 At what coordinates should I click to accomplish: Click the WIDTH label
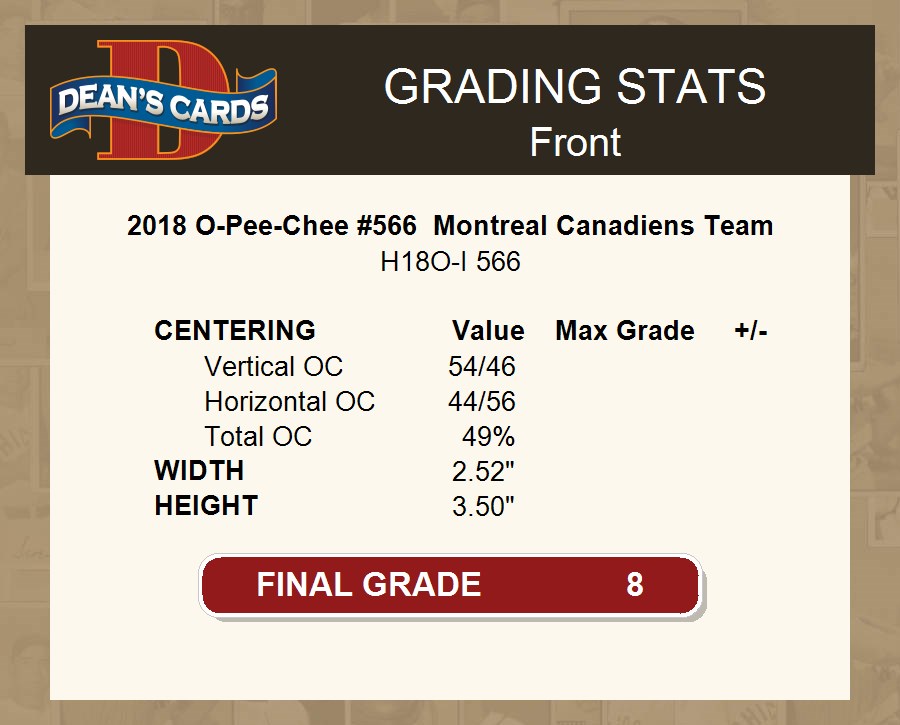click(x=199, y=471)
